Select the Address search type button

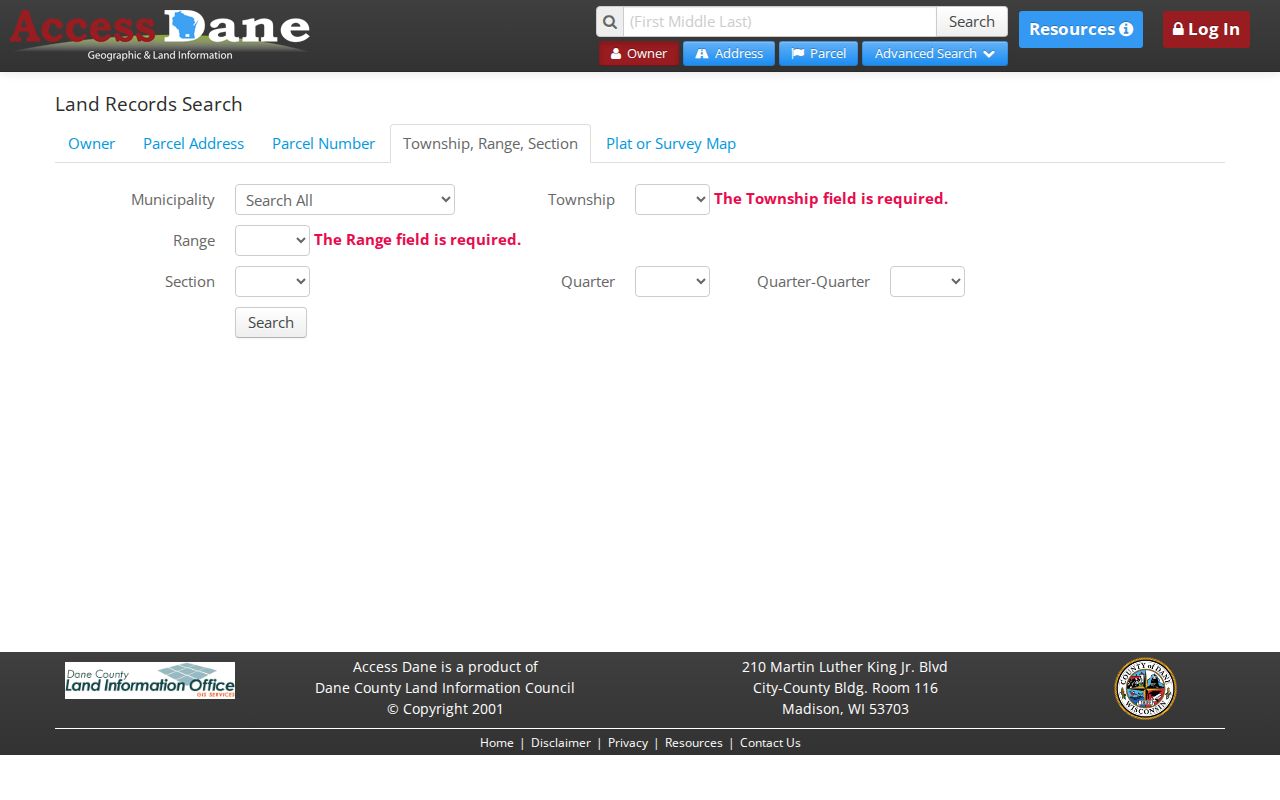(x=729, y=54)
